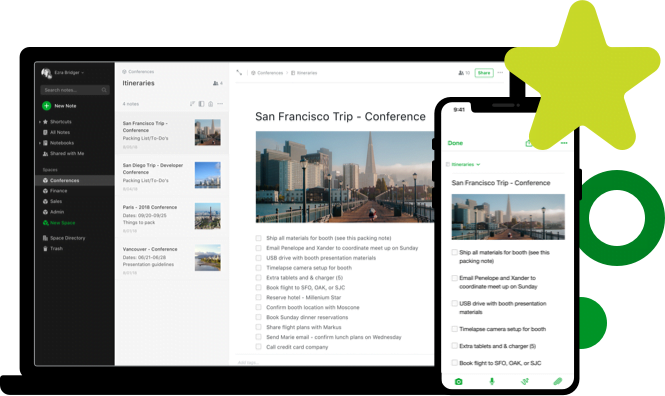Open the desktop note's three-dot menu
Image resolution: width=665 pixels, height=396 pixels.
(x=500, y=73)
